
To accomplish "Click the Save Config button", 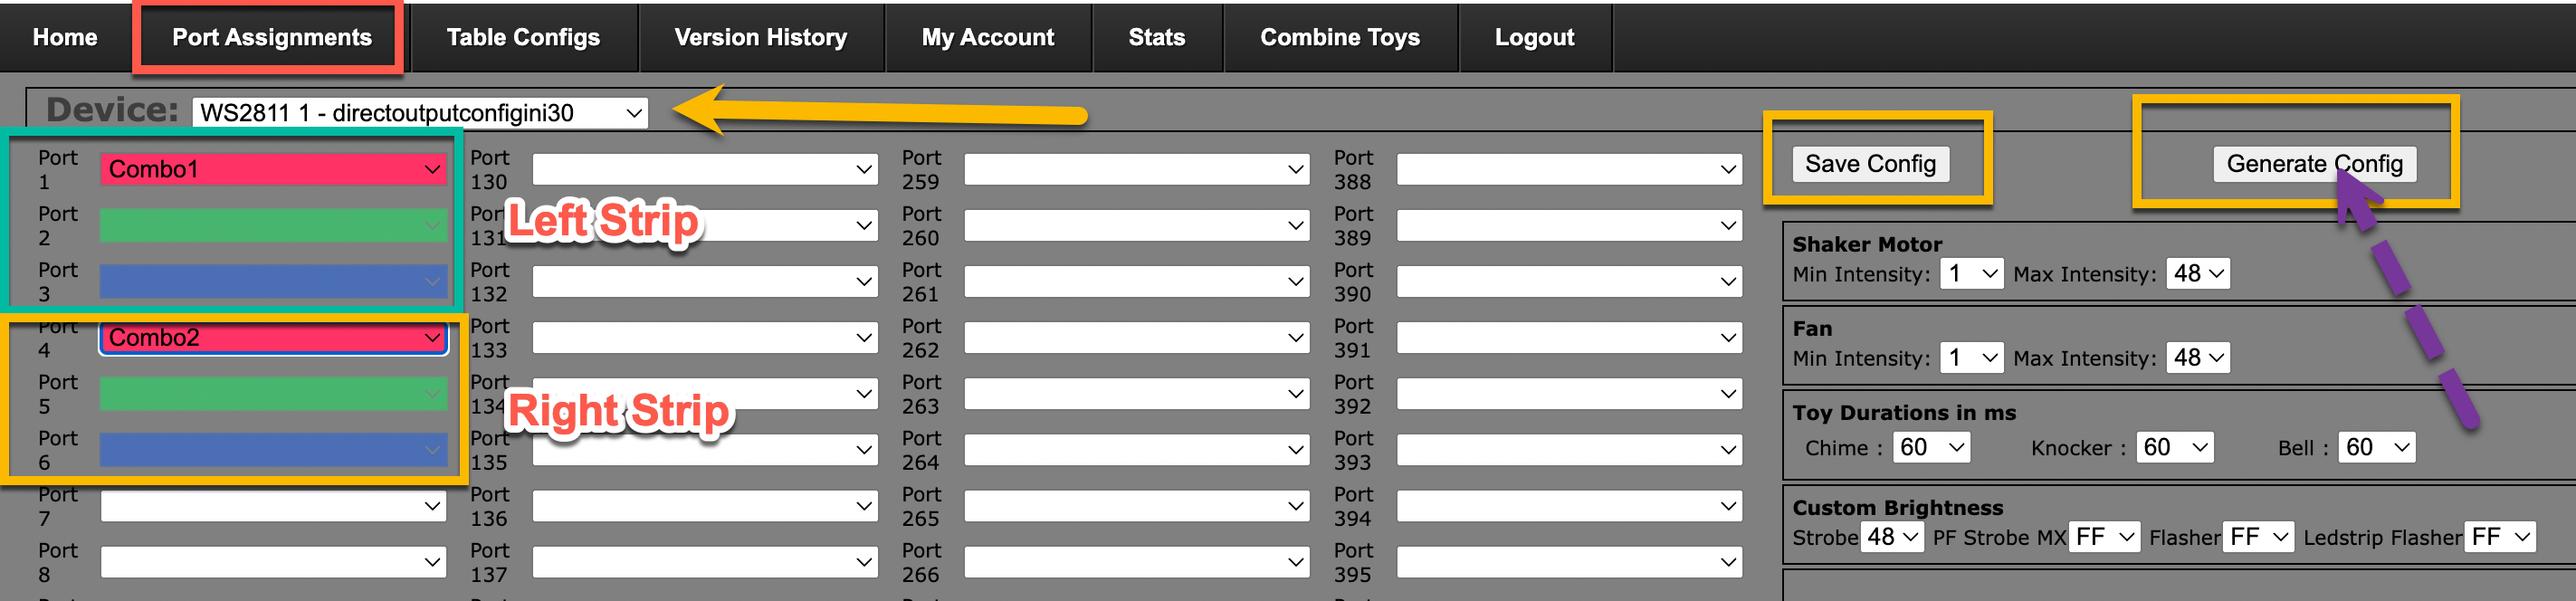I will [x=1870, y=164].
